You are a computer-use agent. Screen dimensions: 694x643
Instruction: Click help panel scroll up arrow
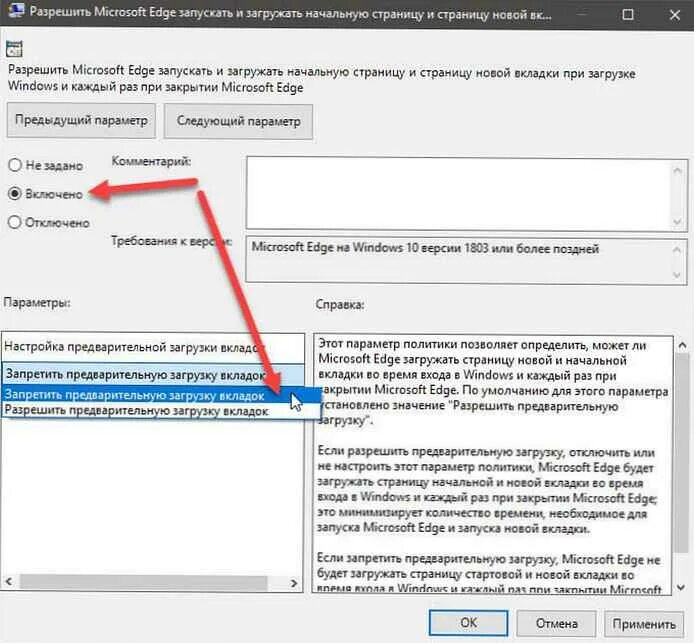pyautogui.click(x=682, y=345)
